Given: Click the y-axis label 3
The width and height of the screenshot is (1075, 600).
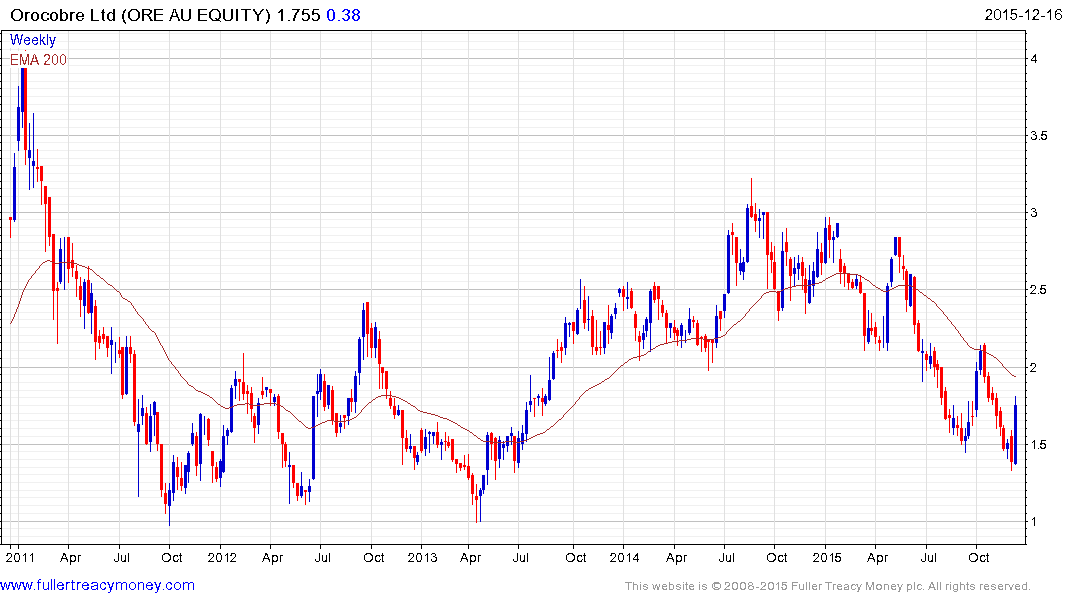Looking at the screenshot, I should pyautogui.click(x=1034, y=213).
